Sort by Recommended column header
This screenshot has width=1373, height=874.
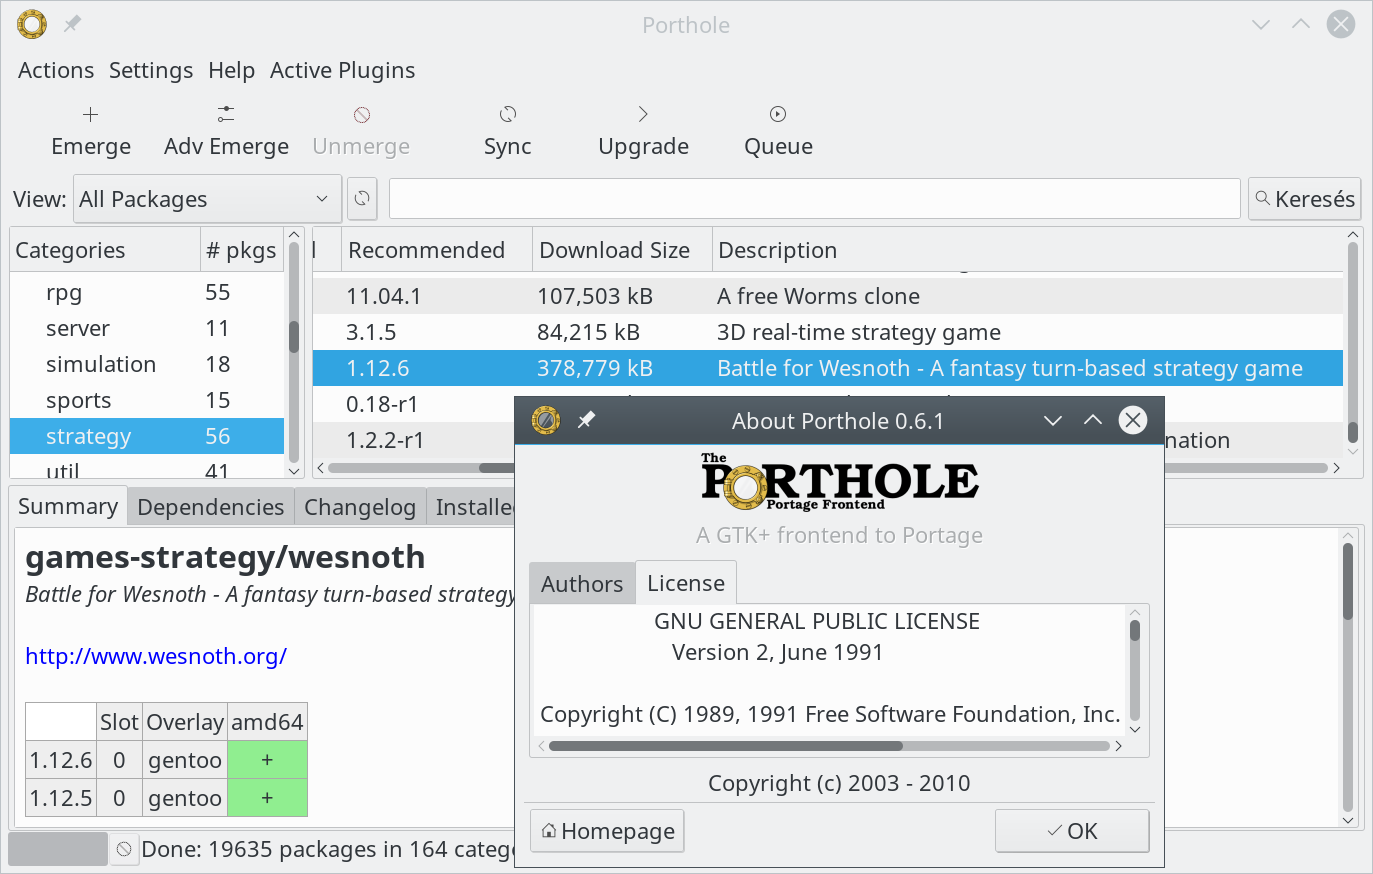coord(437,250)
